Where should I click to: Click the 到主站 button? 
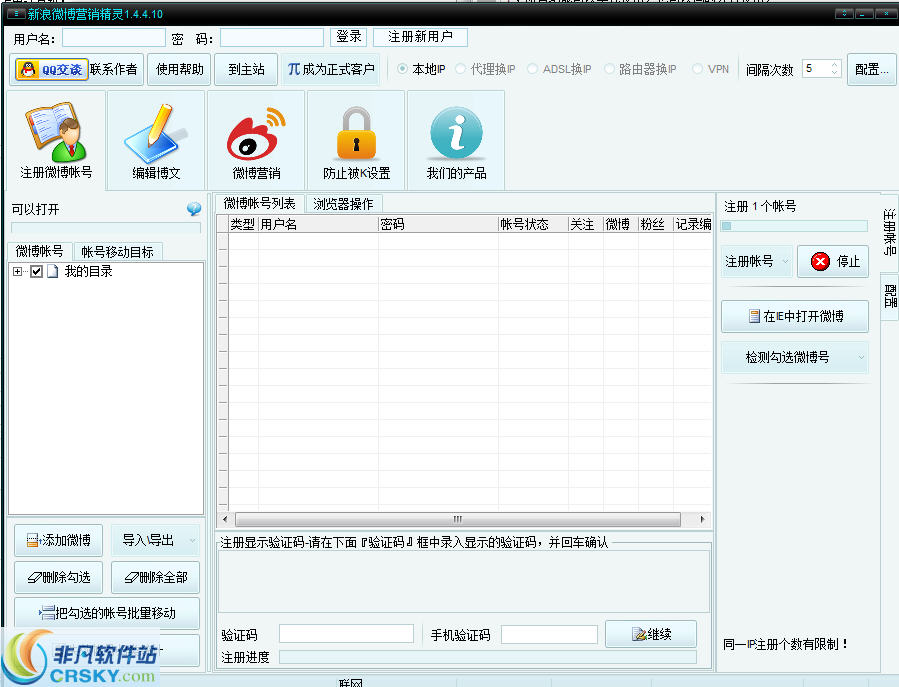(246, 69)
